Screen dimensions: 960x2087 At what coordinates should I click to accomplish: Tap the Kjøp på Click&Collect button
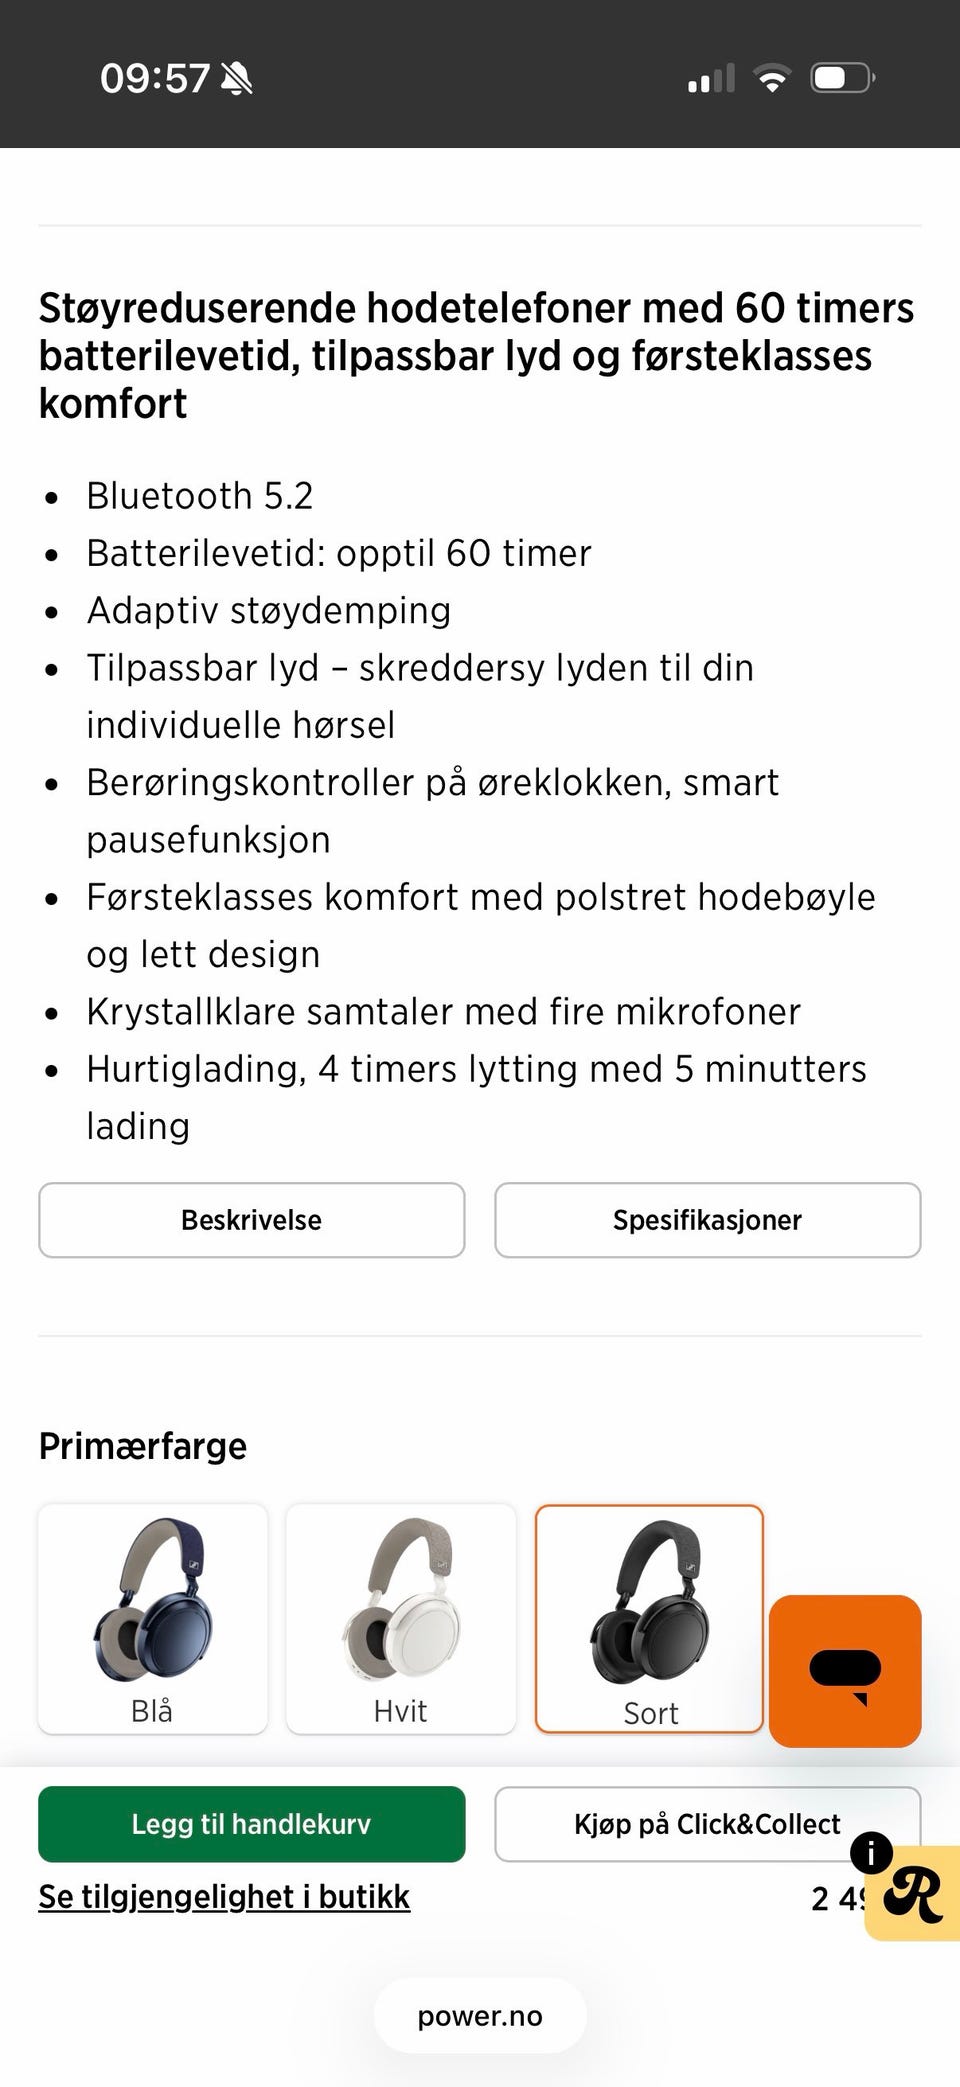point(707,1823)
